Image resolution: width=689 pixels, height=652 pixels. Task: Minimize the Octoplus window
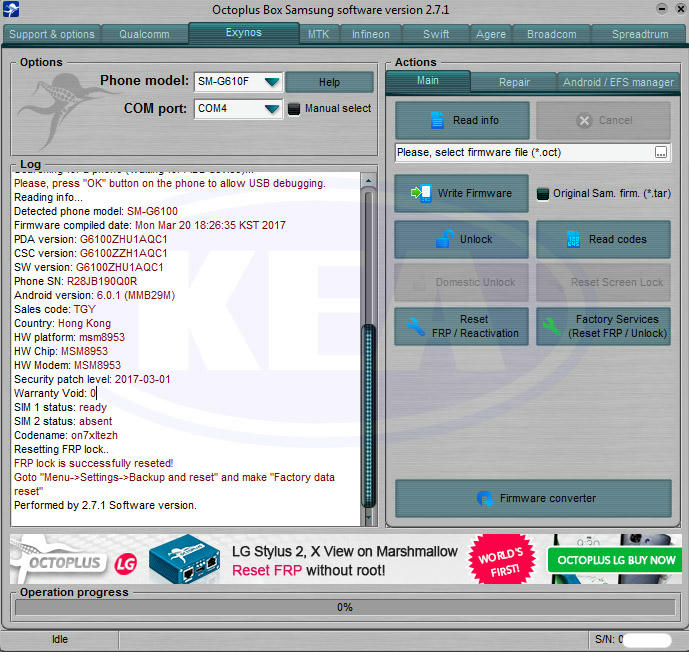(x=662, y=8)
